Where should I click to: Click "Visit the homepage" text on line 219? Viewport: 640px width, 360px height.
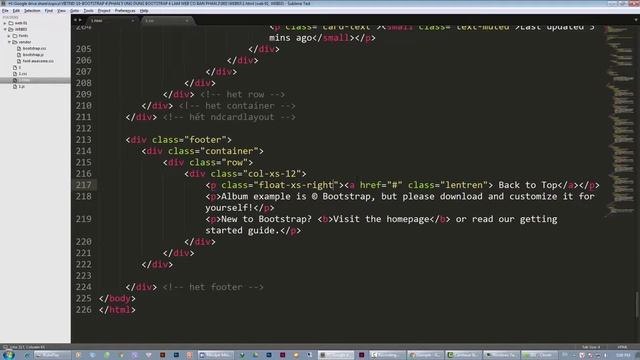[381, 219]
